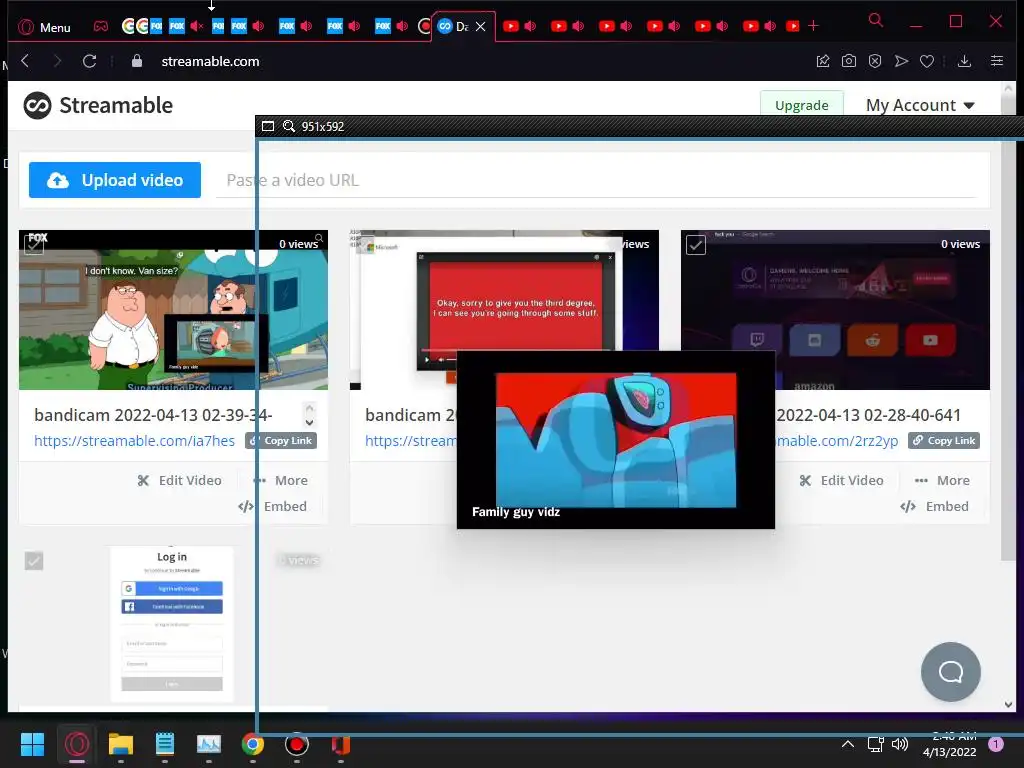The image size is (1024, 768).
Task: Open More options on the ia7hes card
Action: click(281, 481)
